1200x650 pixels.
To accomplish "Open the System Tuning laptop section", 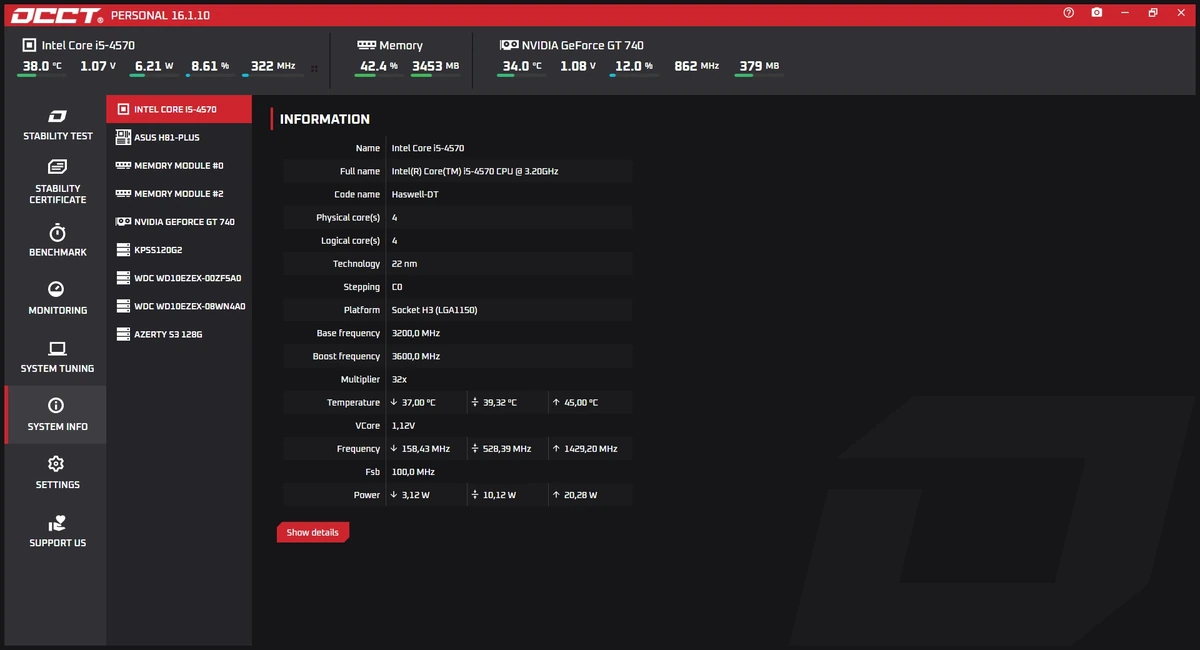I will click(x=57, y=357).
